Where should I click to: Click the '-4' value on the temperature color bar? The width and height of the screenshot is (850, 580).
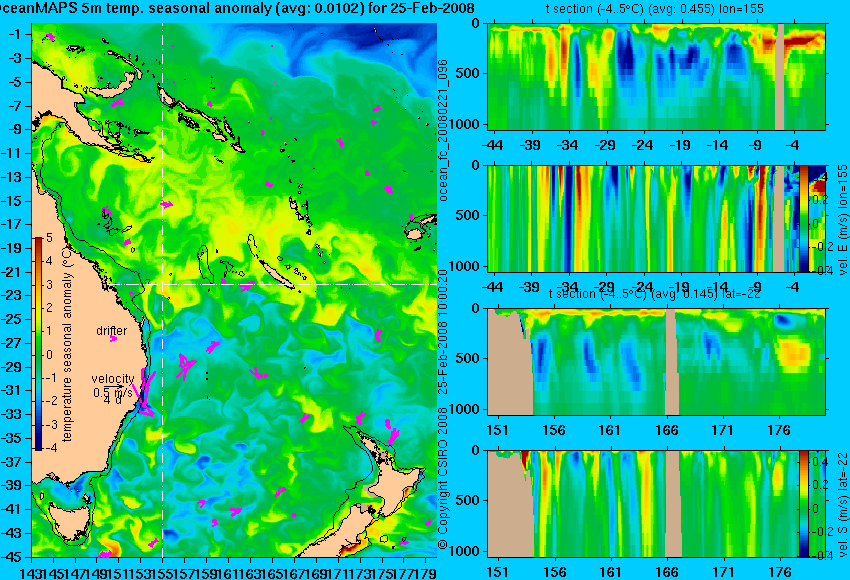49,448
